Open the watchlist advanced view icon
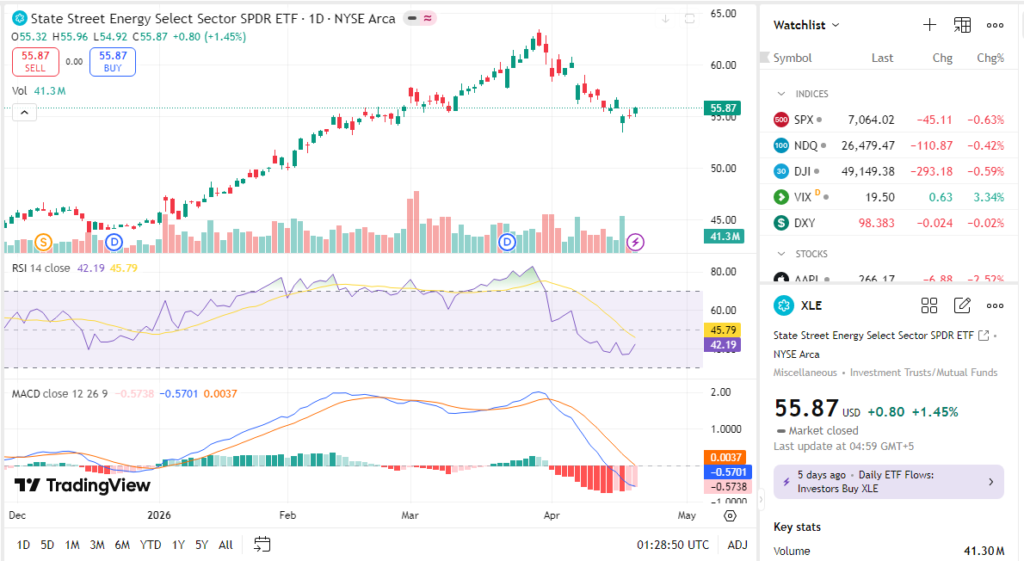1024x561 pixels. [962, 25]
